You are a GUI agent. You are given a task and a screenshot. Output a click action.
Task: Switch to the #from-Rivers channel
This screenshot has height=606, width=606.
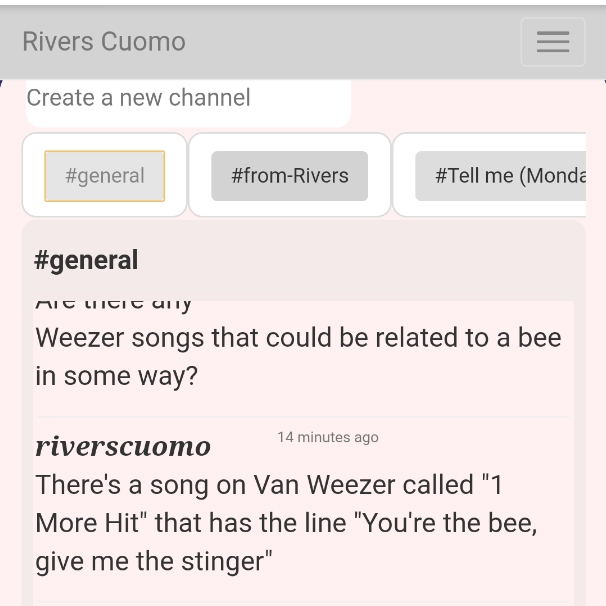tap(290, 176)
